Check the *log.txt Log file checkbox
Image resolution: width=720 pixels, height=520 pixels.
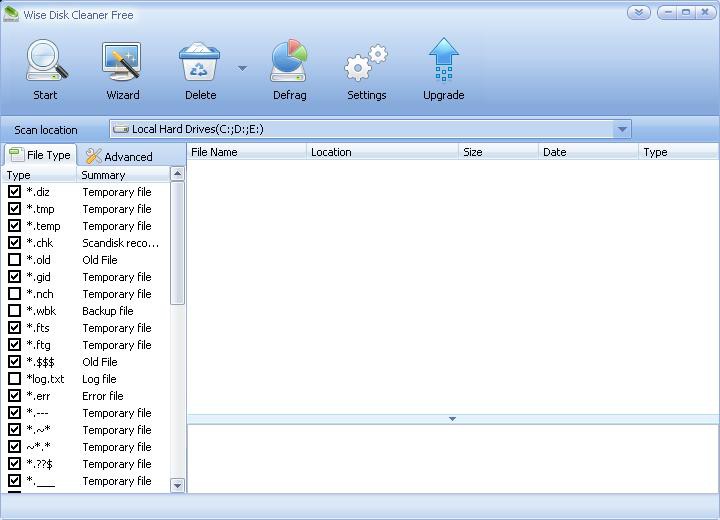point(15,379)
